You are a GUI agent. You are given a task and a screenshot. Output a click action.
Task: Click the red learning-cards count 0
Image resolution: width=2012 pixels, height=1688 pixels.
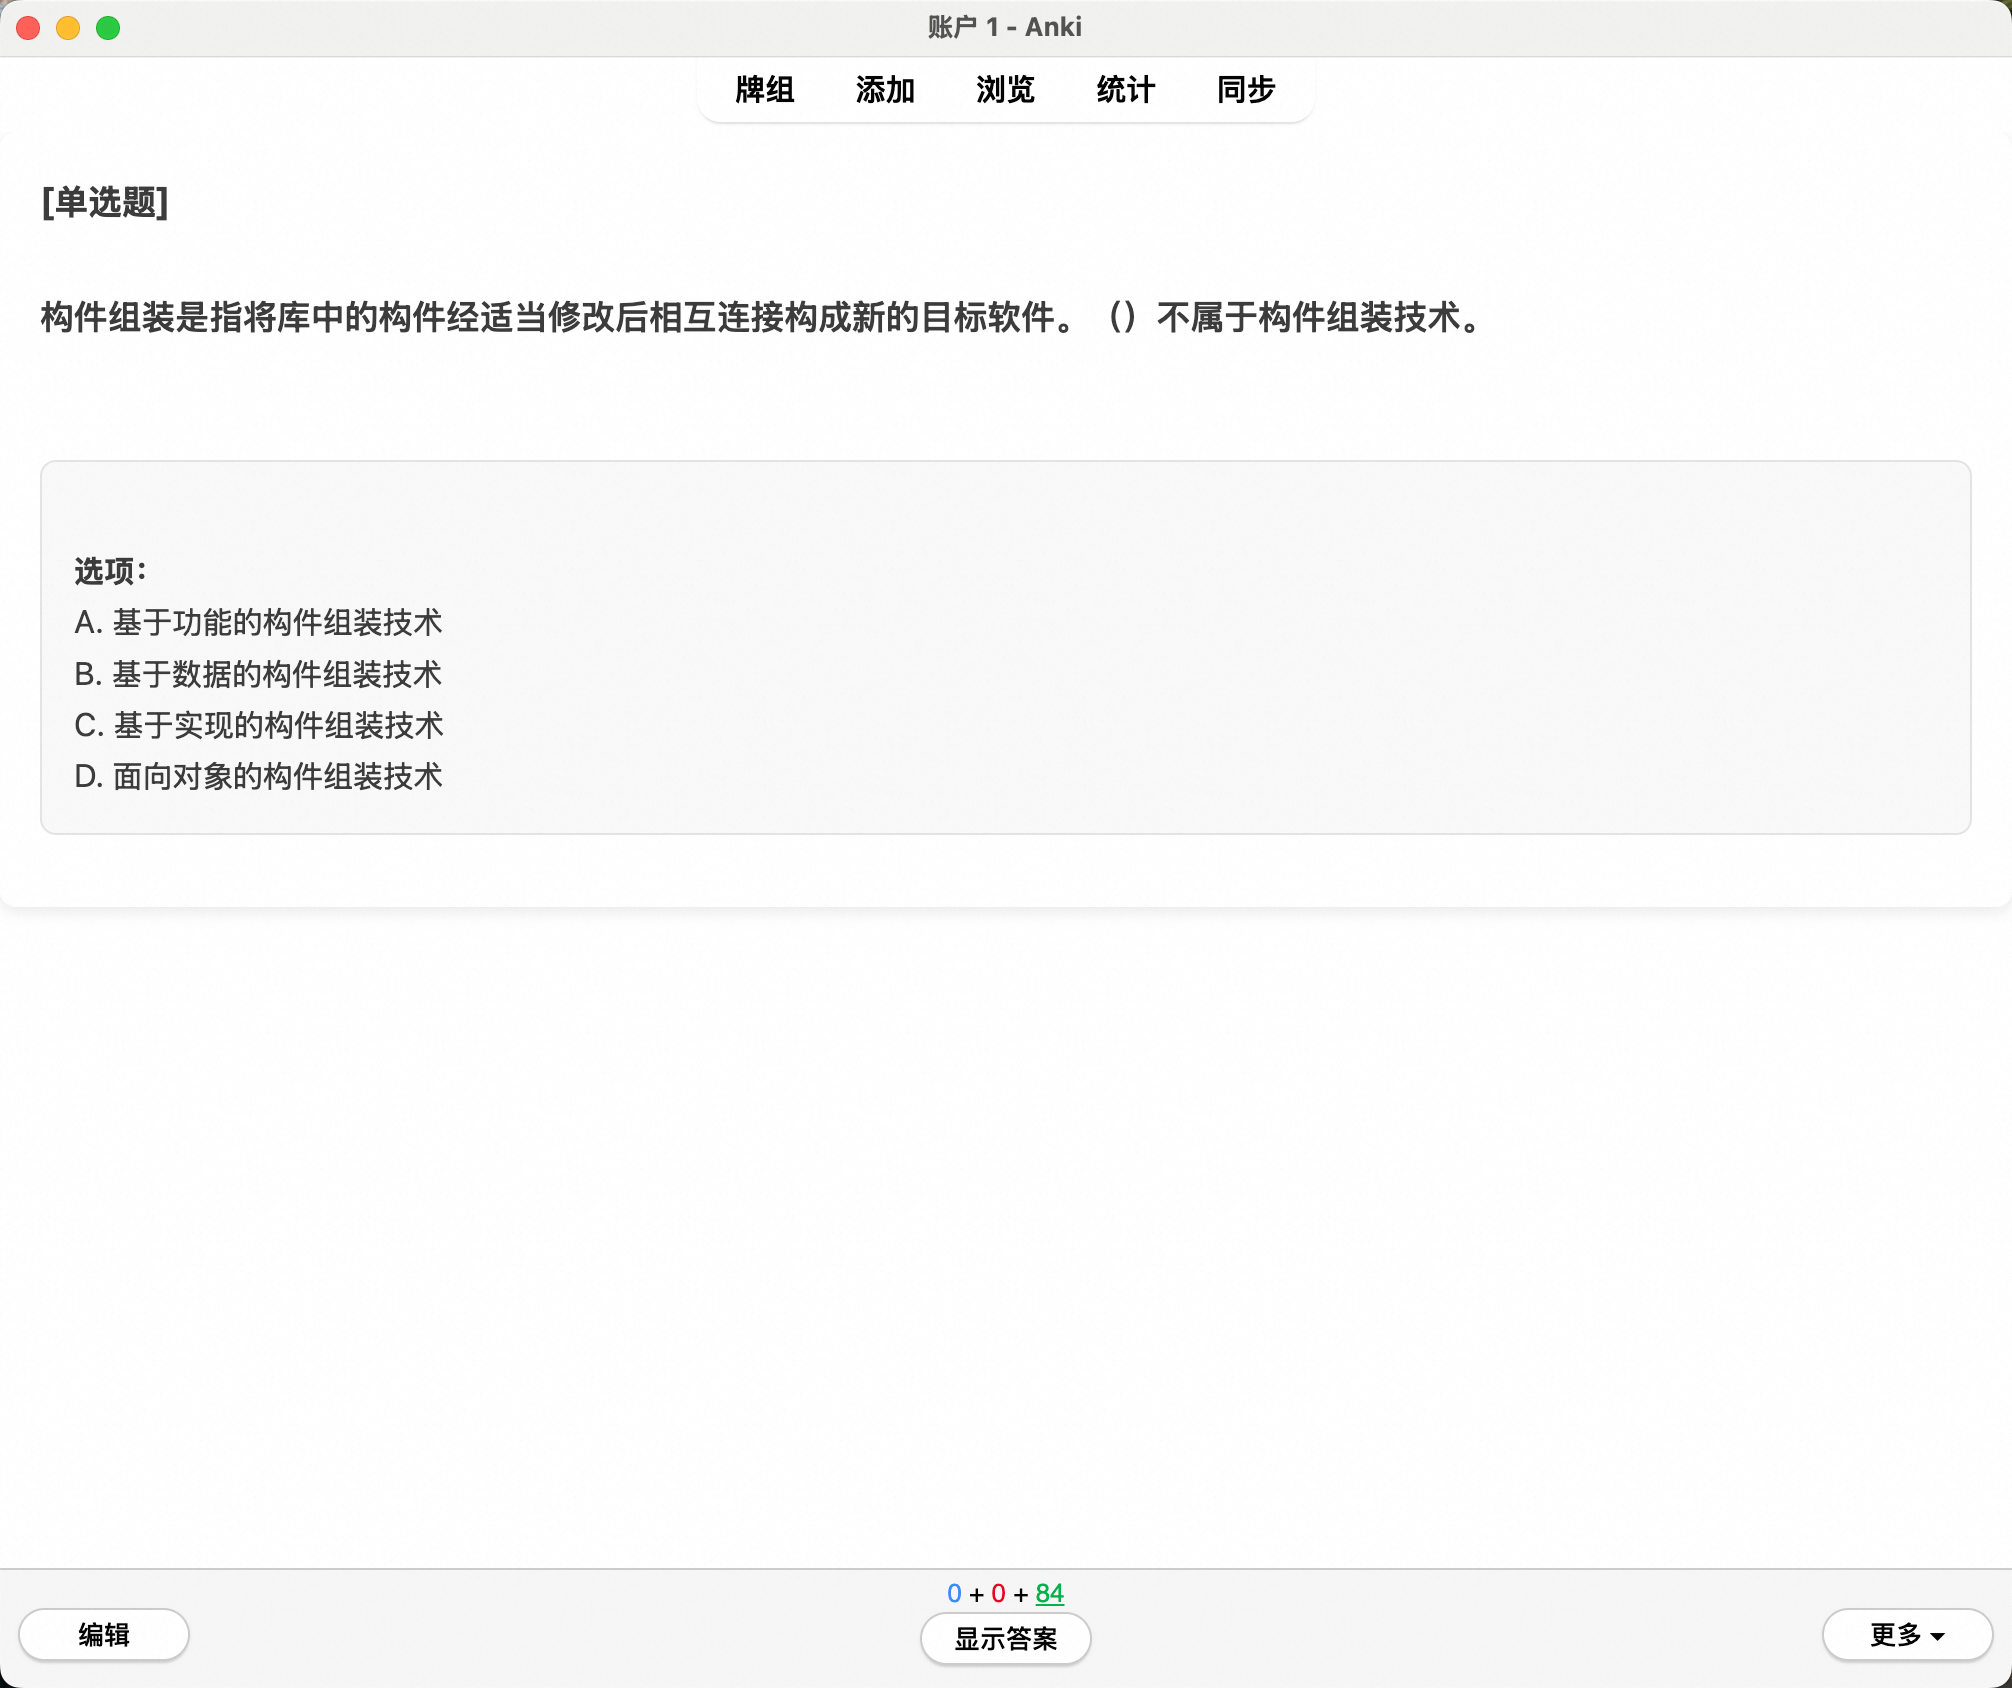[x=998, y=1593]
